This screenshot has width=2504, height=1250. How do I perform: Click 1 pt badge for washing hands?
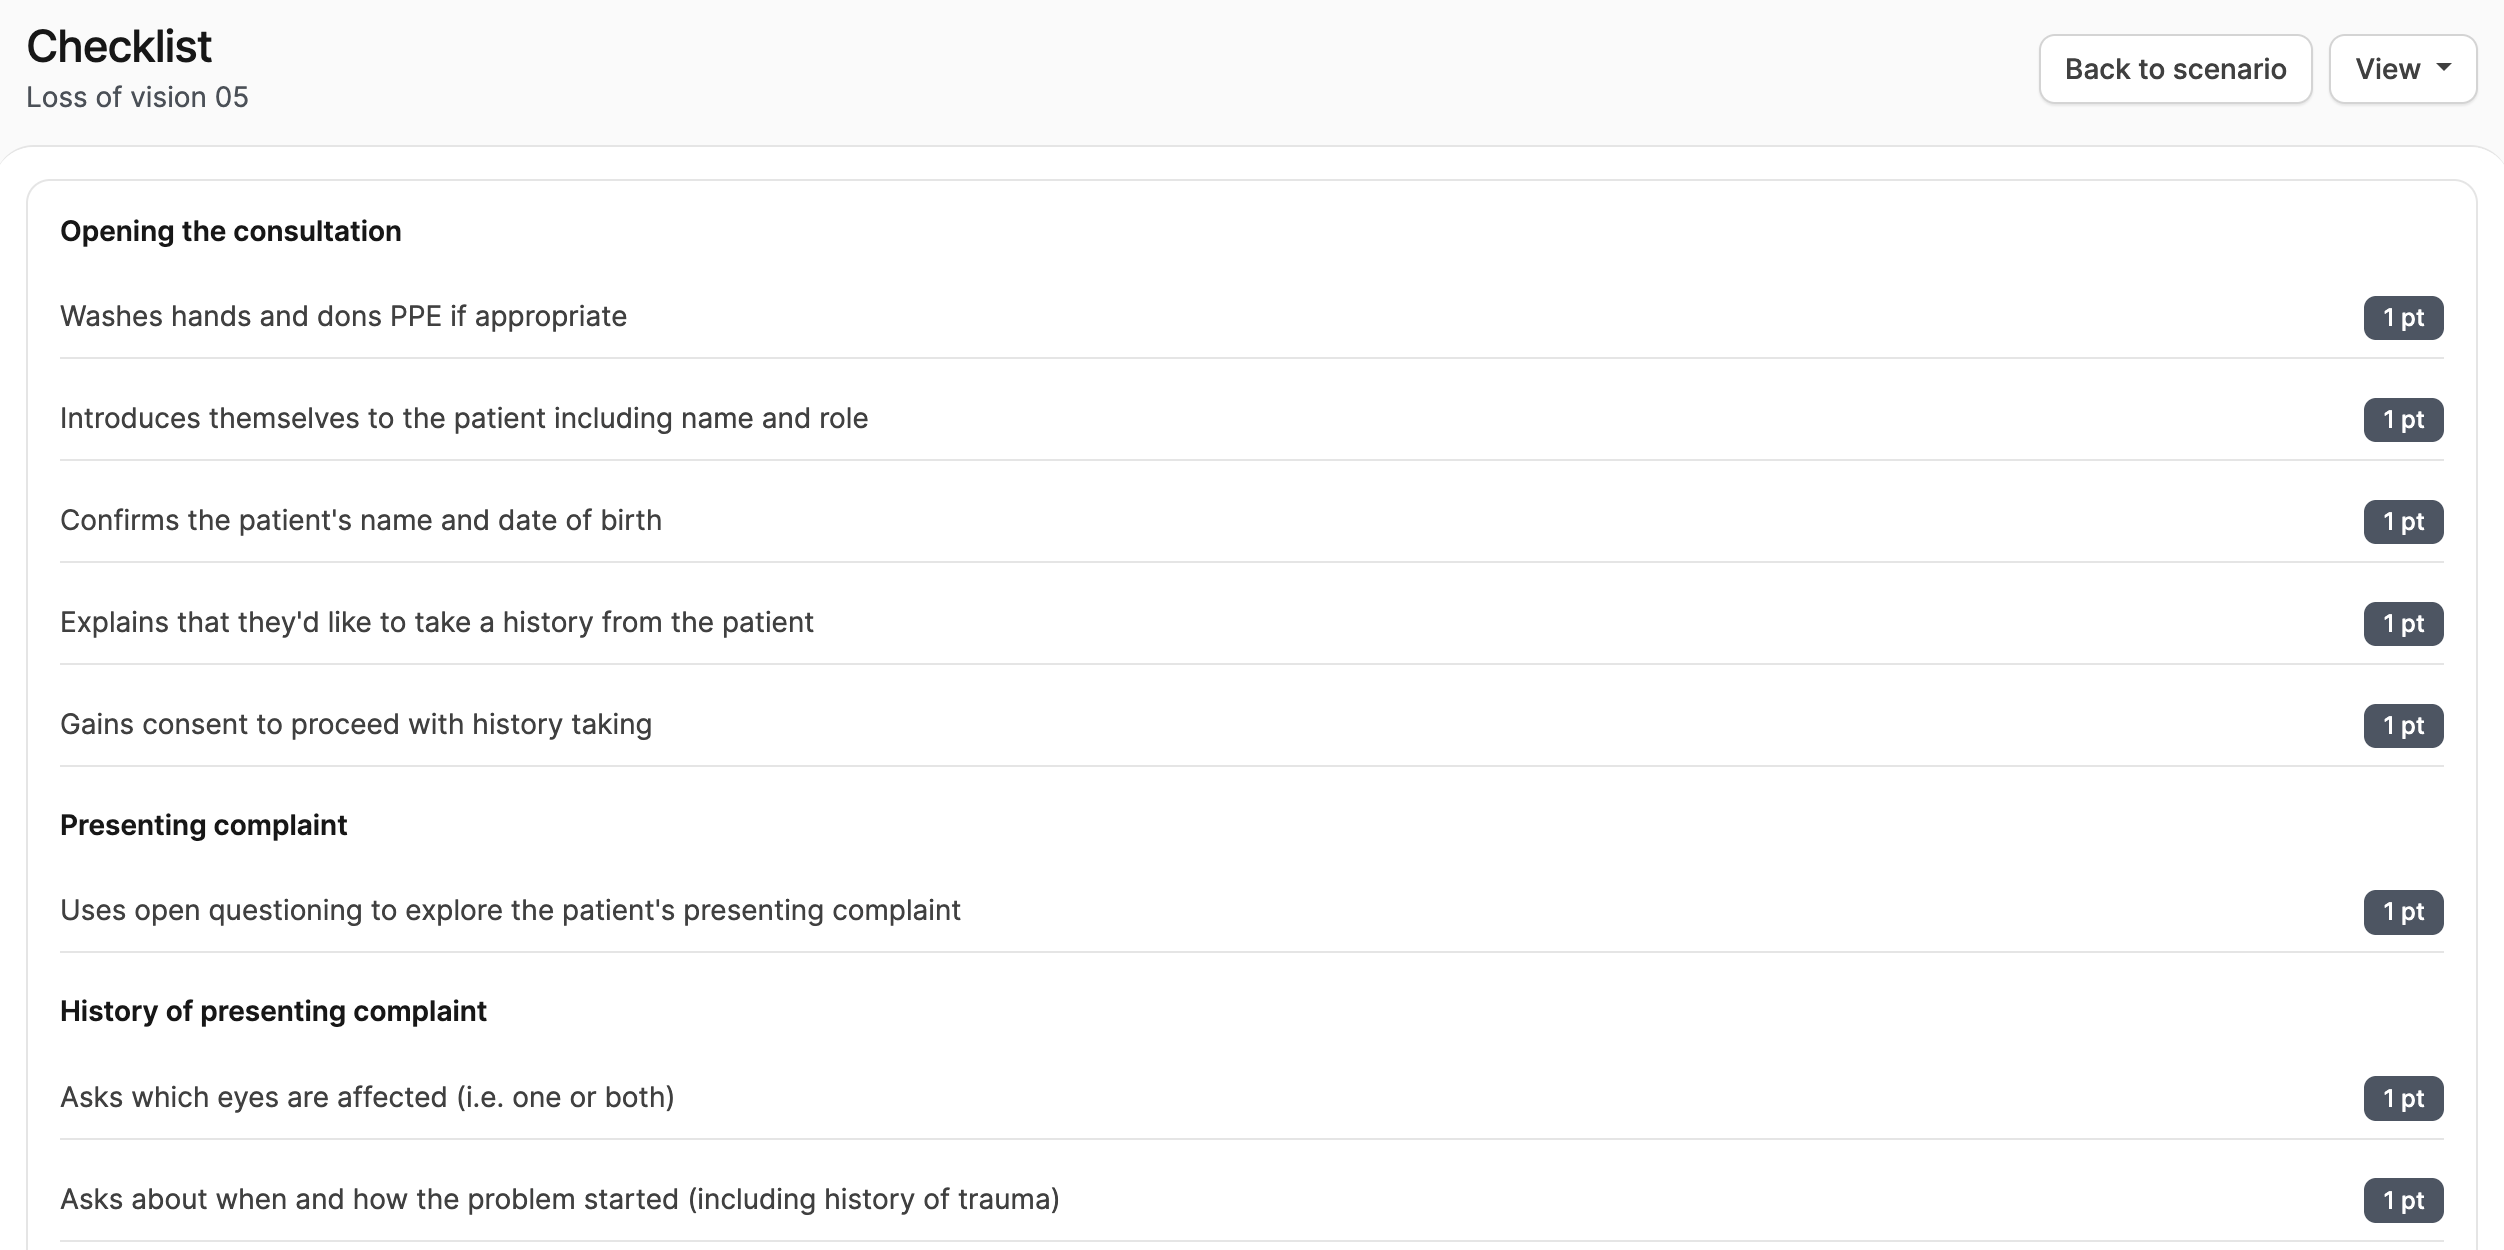coord(2403,318)
